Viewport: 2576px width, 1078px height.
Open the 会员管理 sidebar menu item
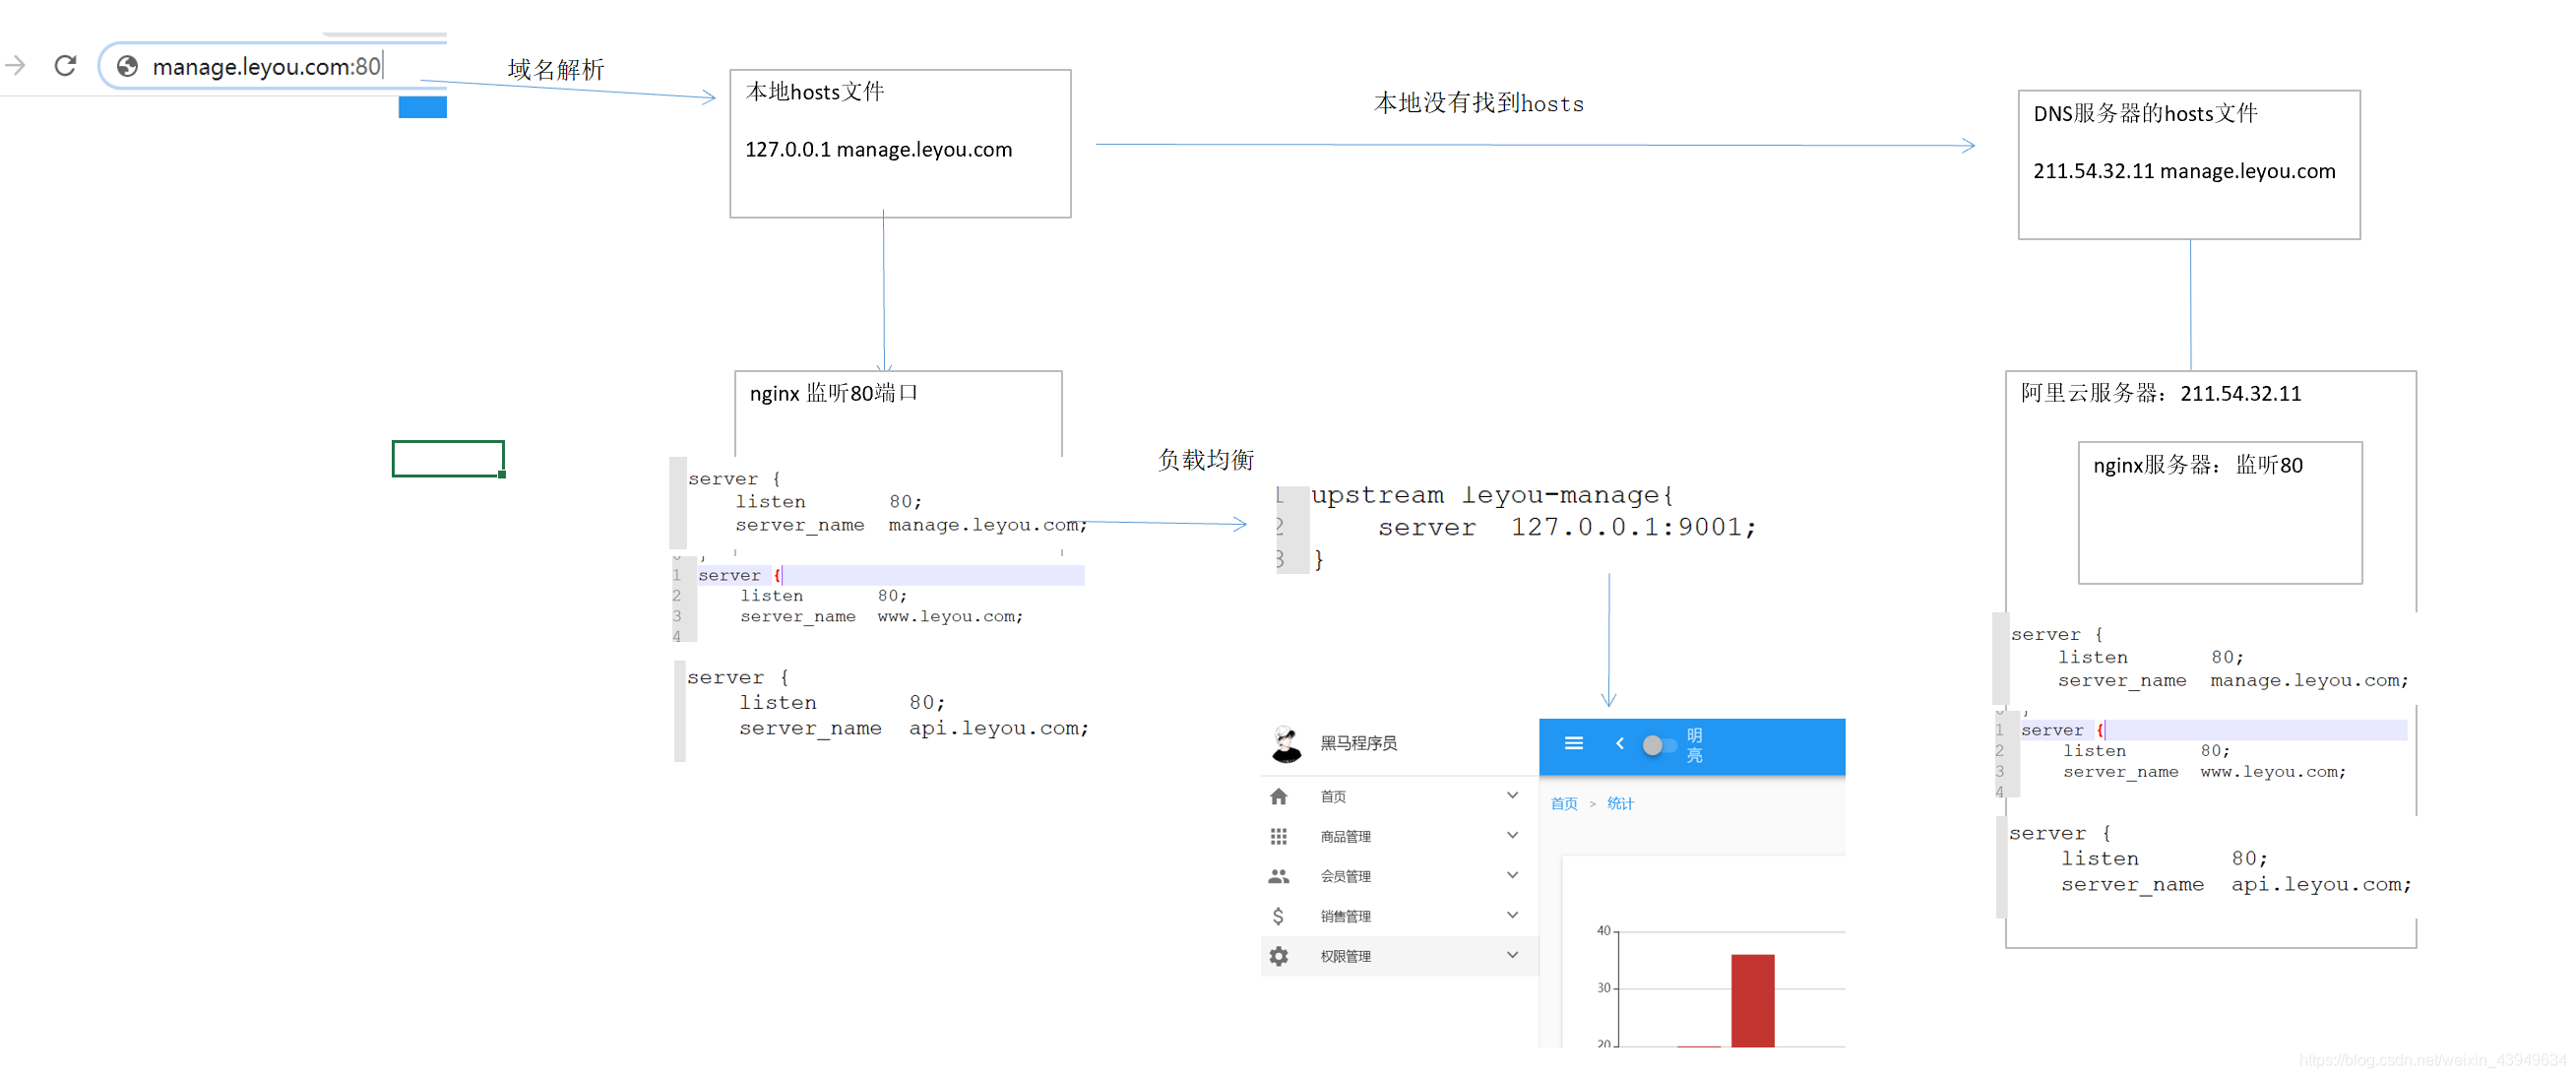1399,876
